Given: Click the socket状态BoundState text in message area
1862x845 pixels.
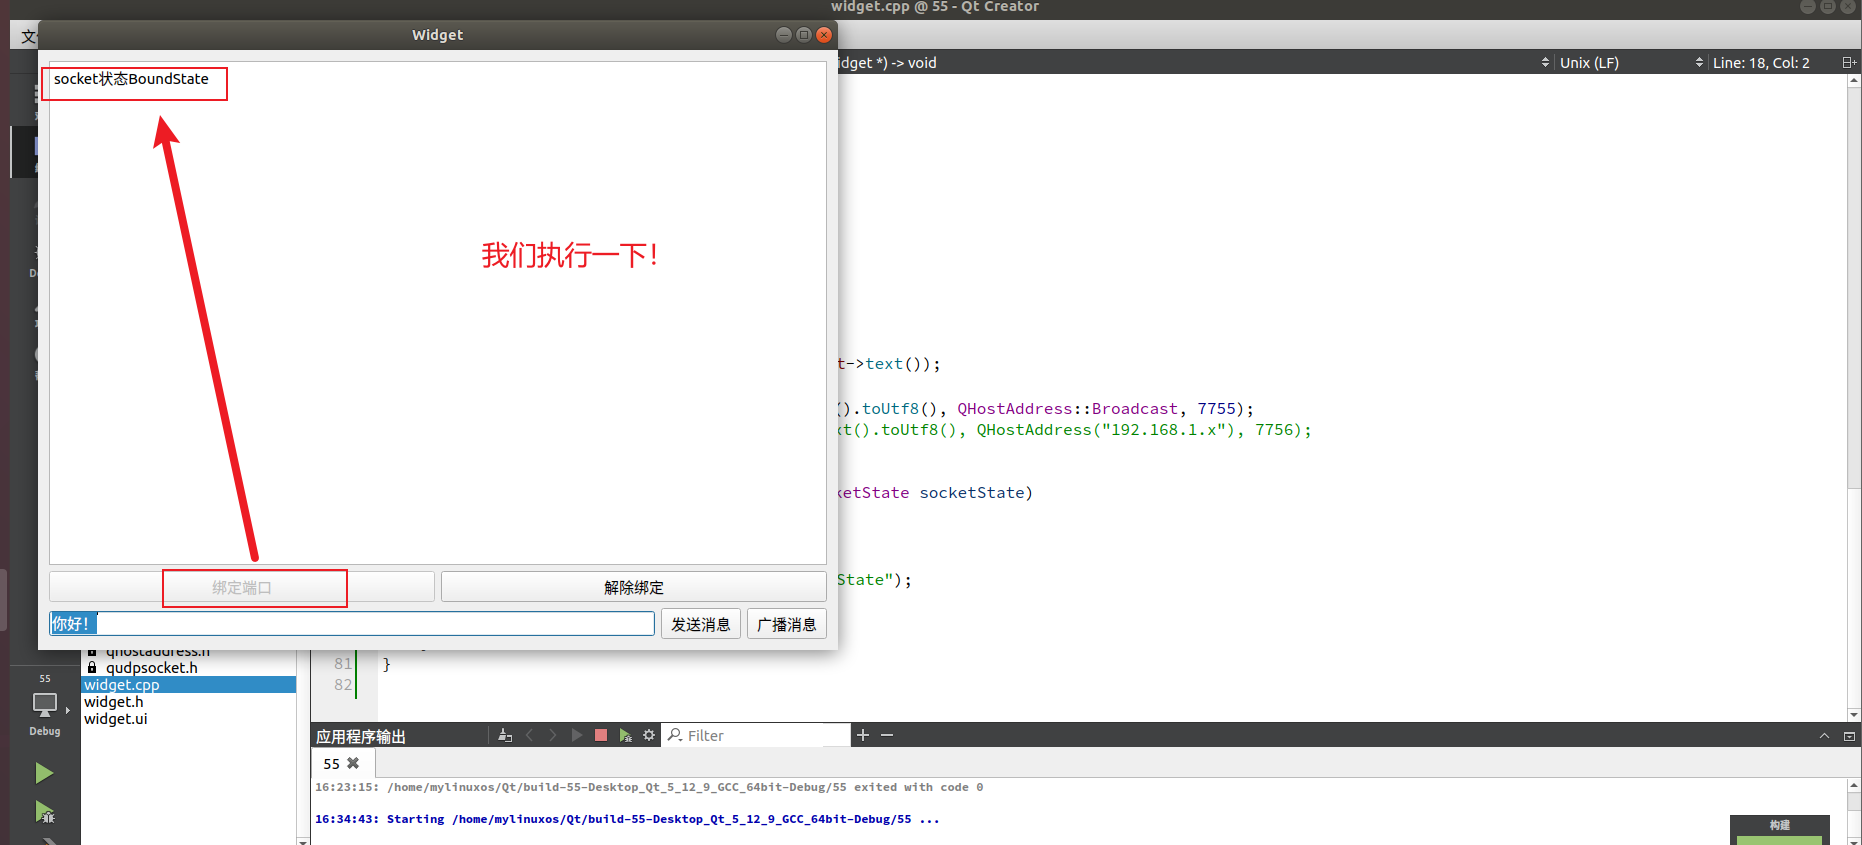Looking at the screenshot, I should pos(131,79).
